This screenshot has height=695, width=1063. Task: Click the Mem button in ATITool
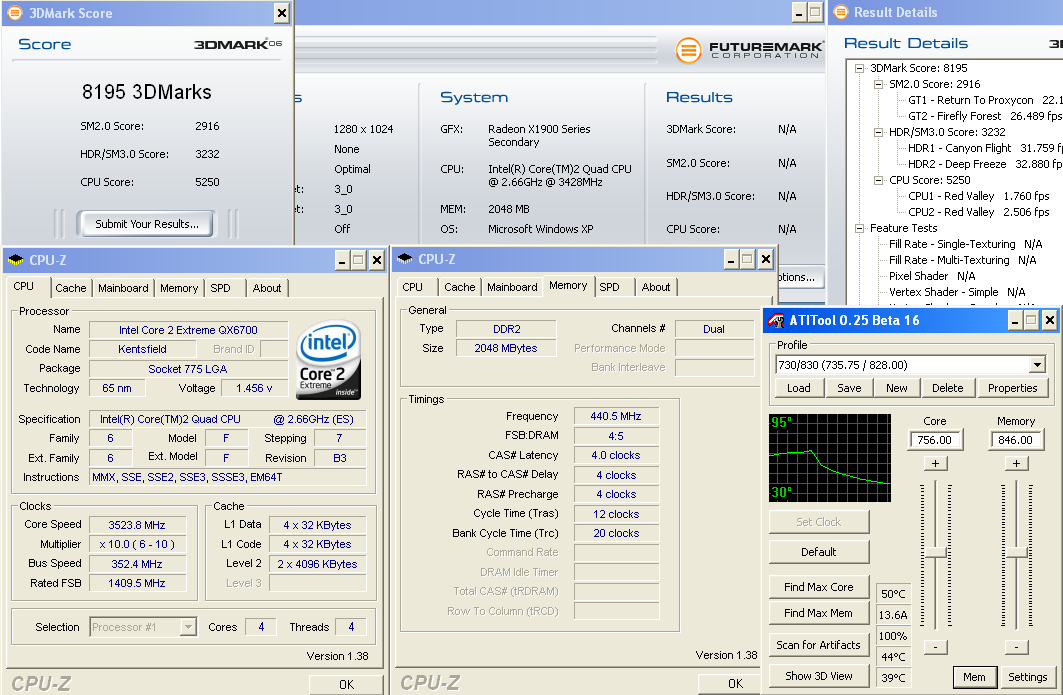point(974,677)
